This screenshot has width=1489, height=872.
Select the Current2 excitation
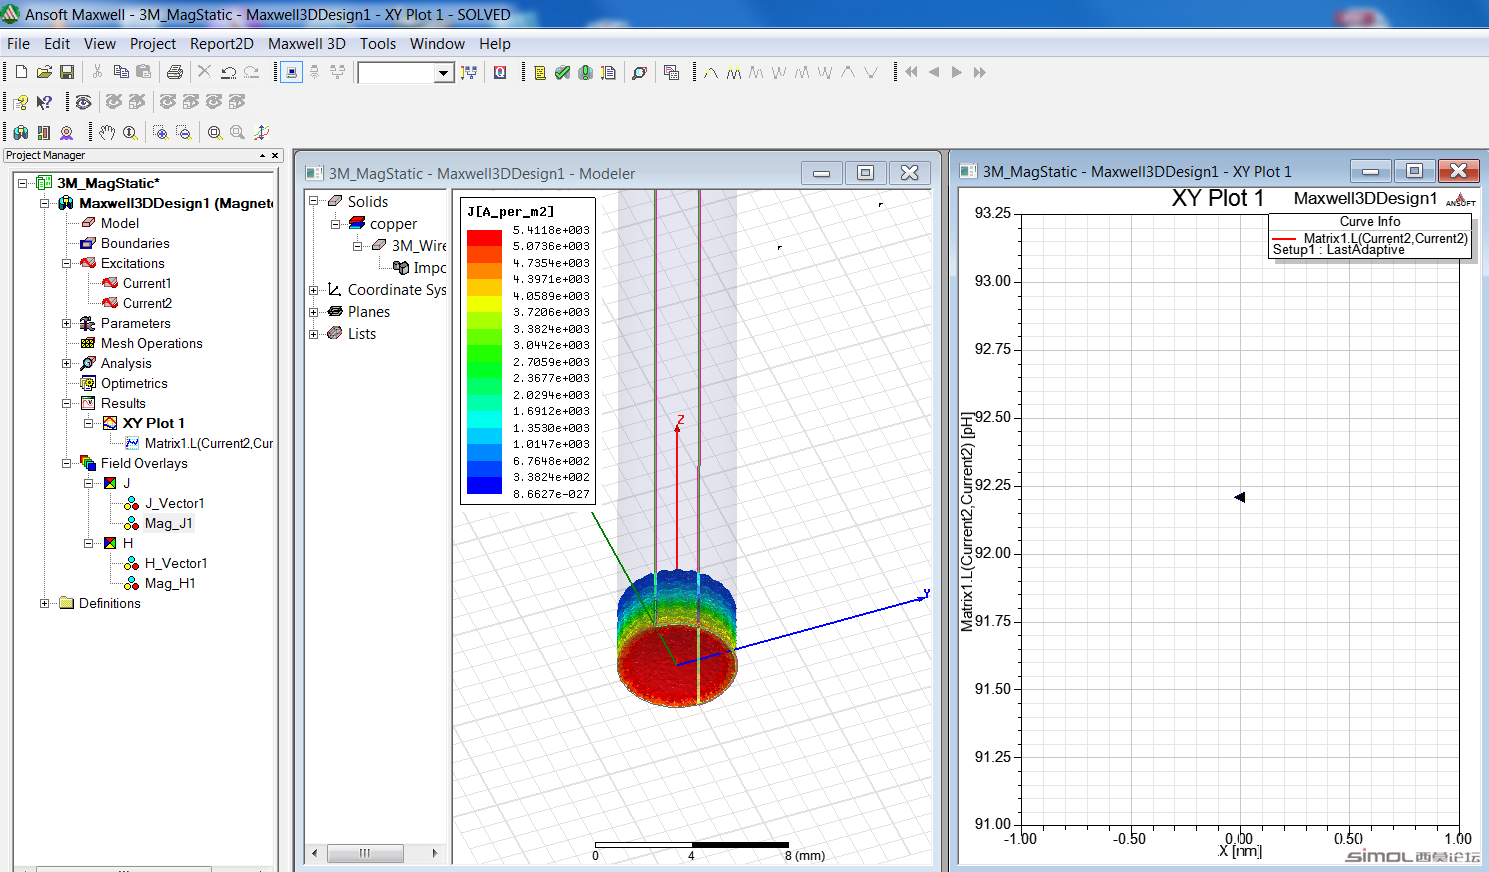coord(147,303)
